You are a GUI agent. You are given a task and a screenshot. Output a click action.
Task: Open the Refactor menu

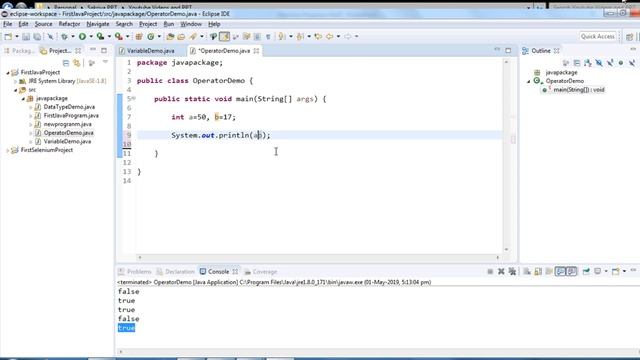(69, 24)
